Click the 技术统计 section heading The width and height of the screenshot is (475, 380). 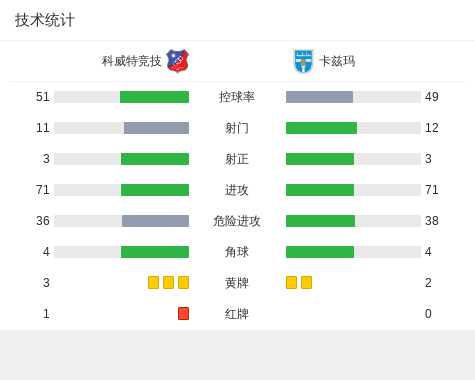coord(45,20)
